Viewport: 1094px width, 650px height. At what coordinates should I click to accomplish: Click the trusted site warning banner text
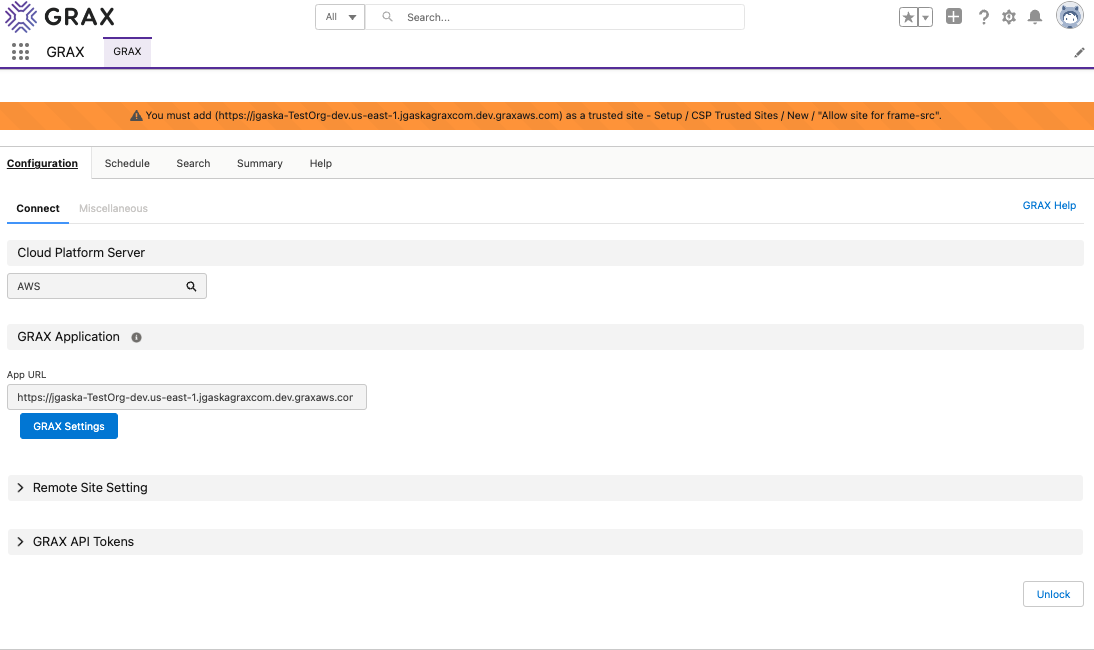544,116
